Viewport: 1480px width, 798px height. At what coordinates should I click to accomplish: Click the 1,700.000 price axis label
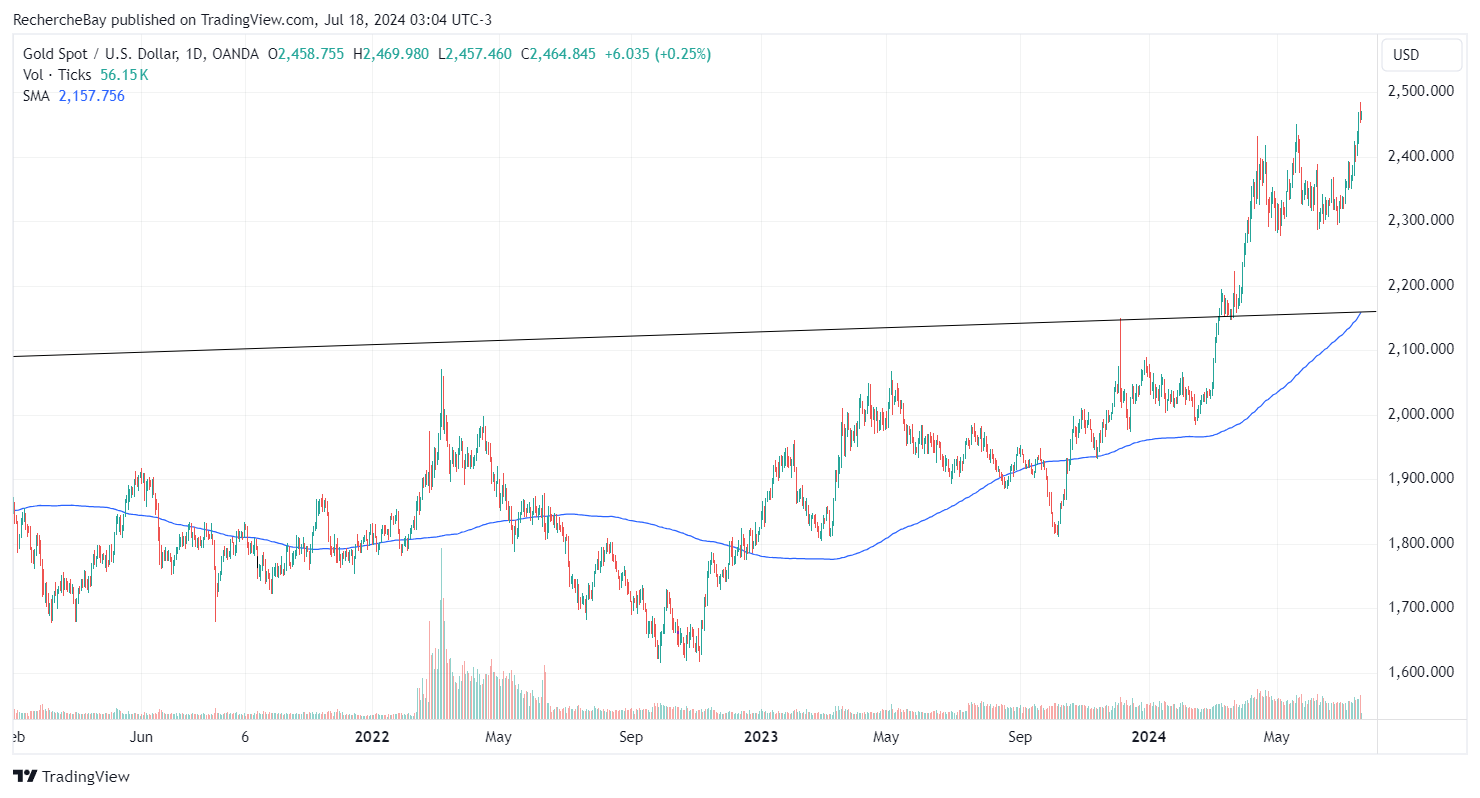1421,607
